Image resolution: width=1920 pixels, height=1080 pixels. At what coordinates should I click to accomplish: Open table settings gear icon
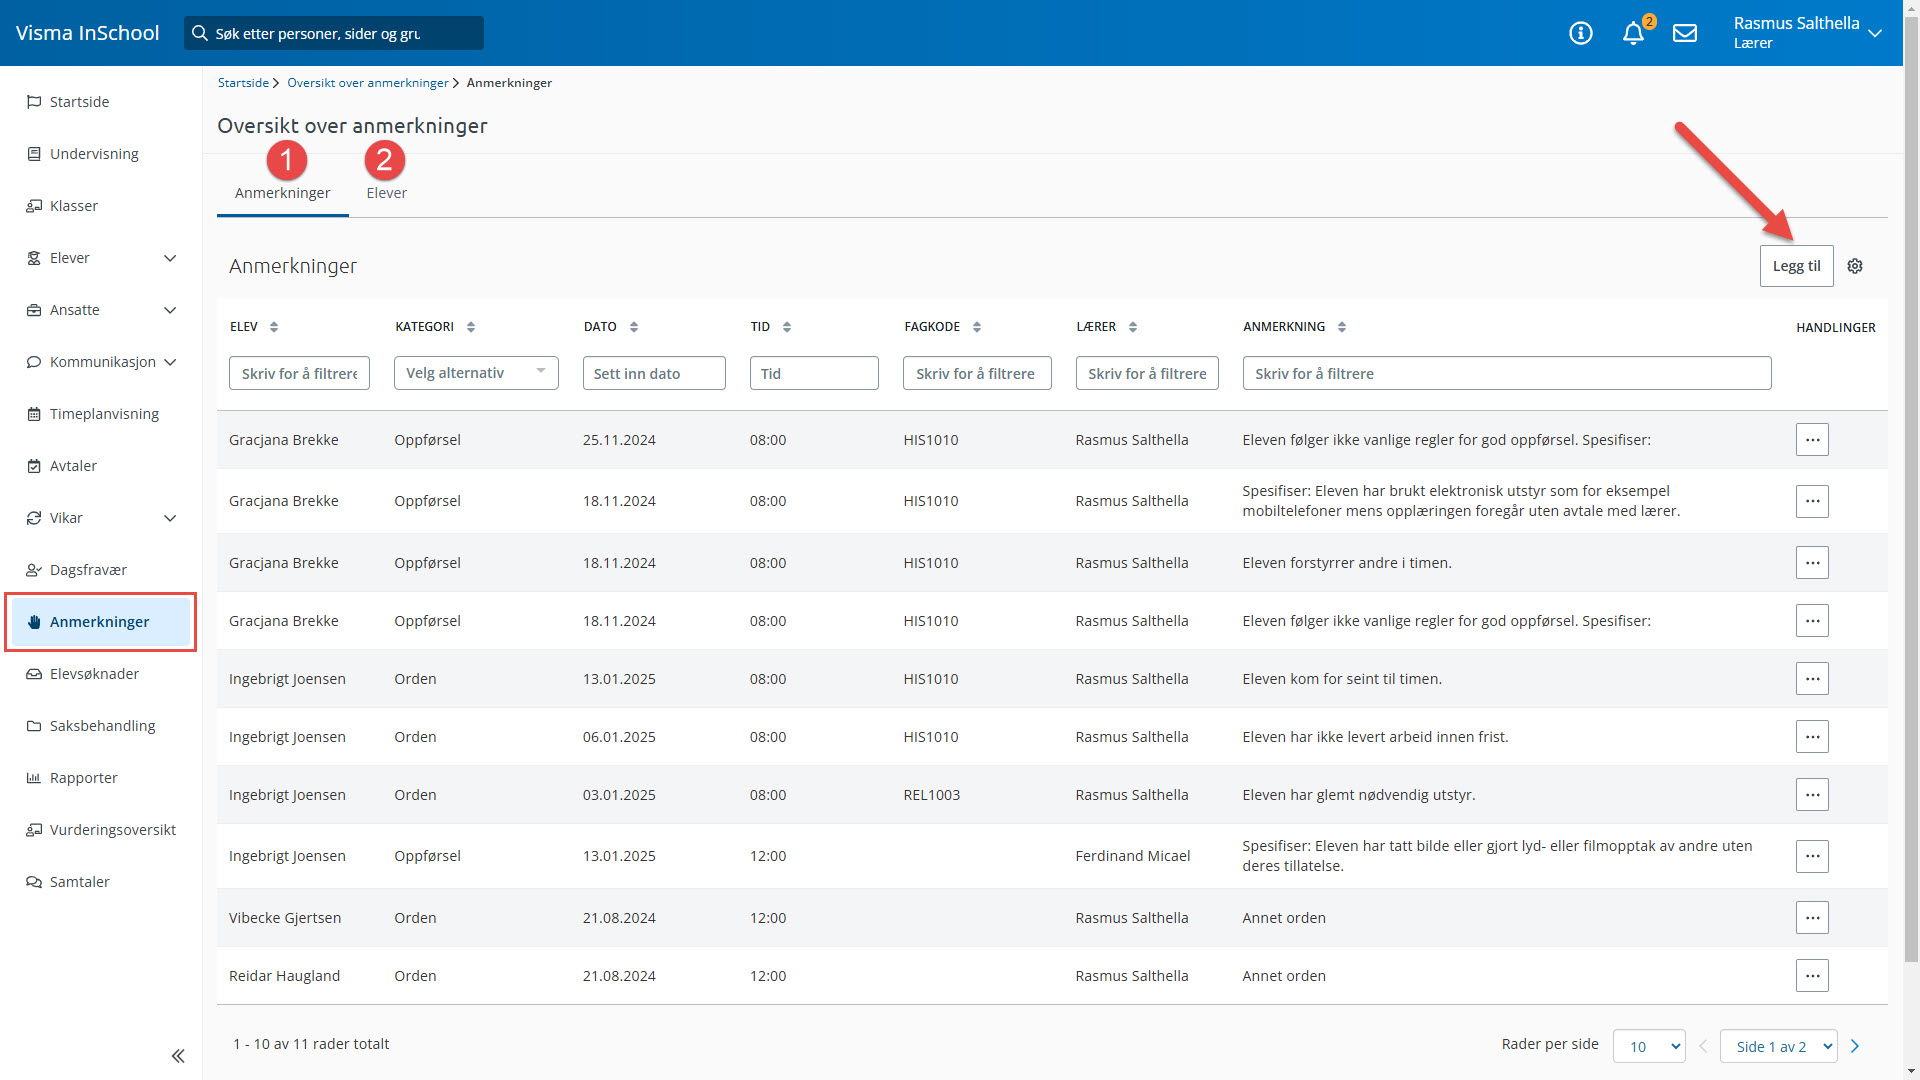[x=1855, y=266]
